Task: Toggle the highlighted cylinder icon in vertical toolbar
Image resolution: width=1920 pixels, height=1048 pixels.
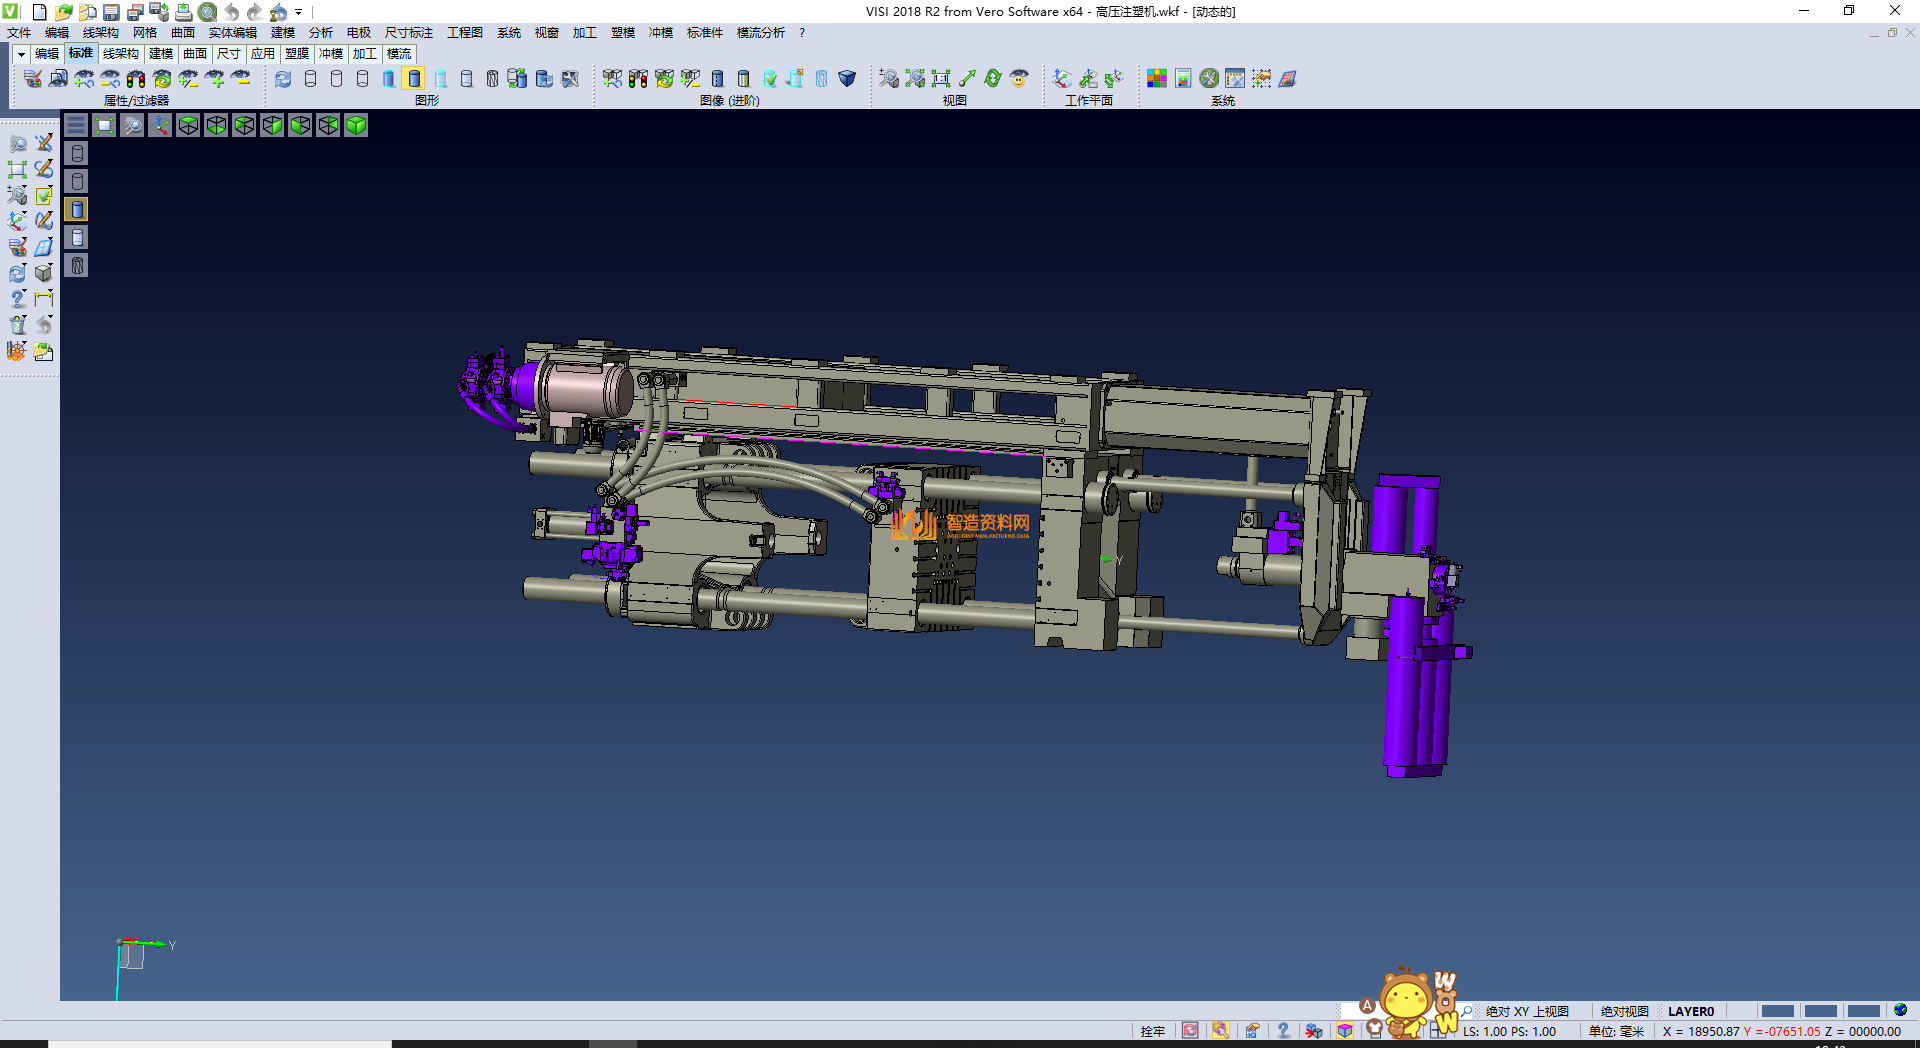Action: [x=77, y=209]
